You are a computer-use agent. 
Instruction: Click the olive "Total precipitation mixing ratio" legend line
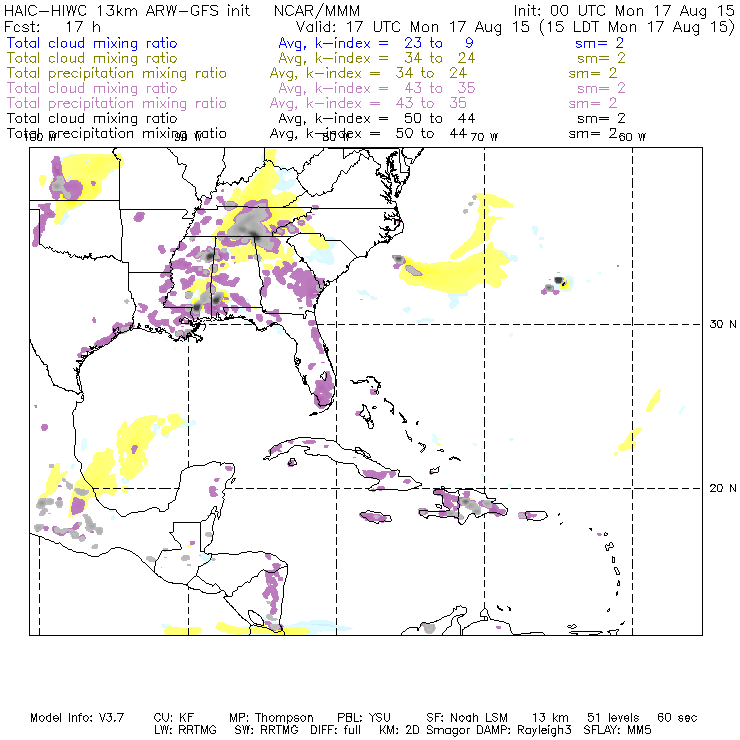click(x=117, y=73)
